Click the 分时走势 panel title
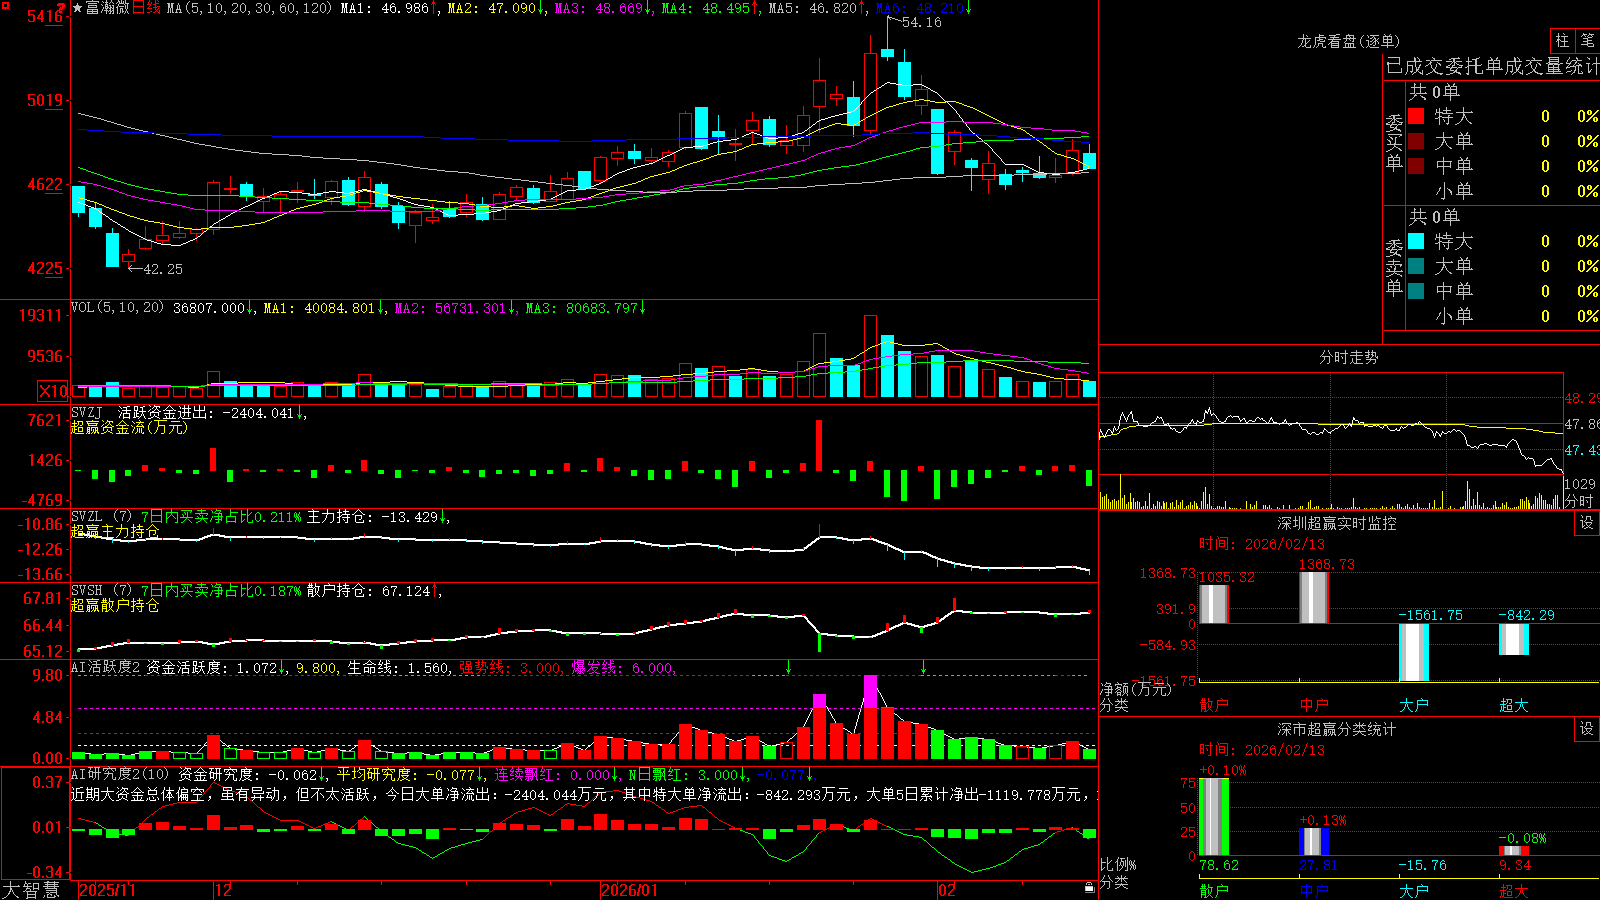1600x900 pixels. coord(1348,357)
